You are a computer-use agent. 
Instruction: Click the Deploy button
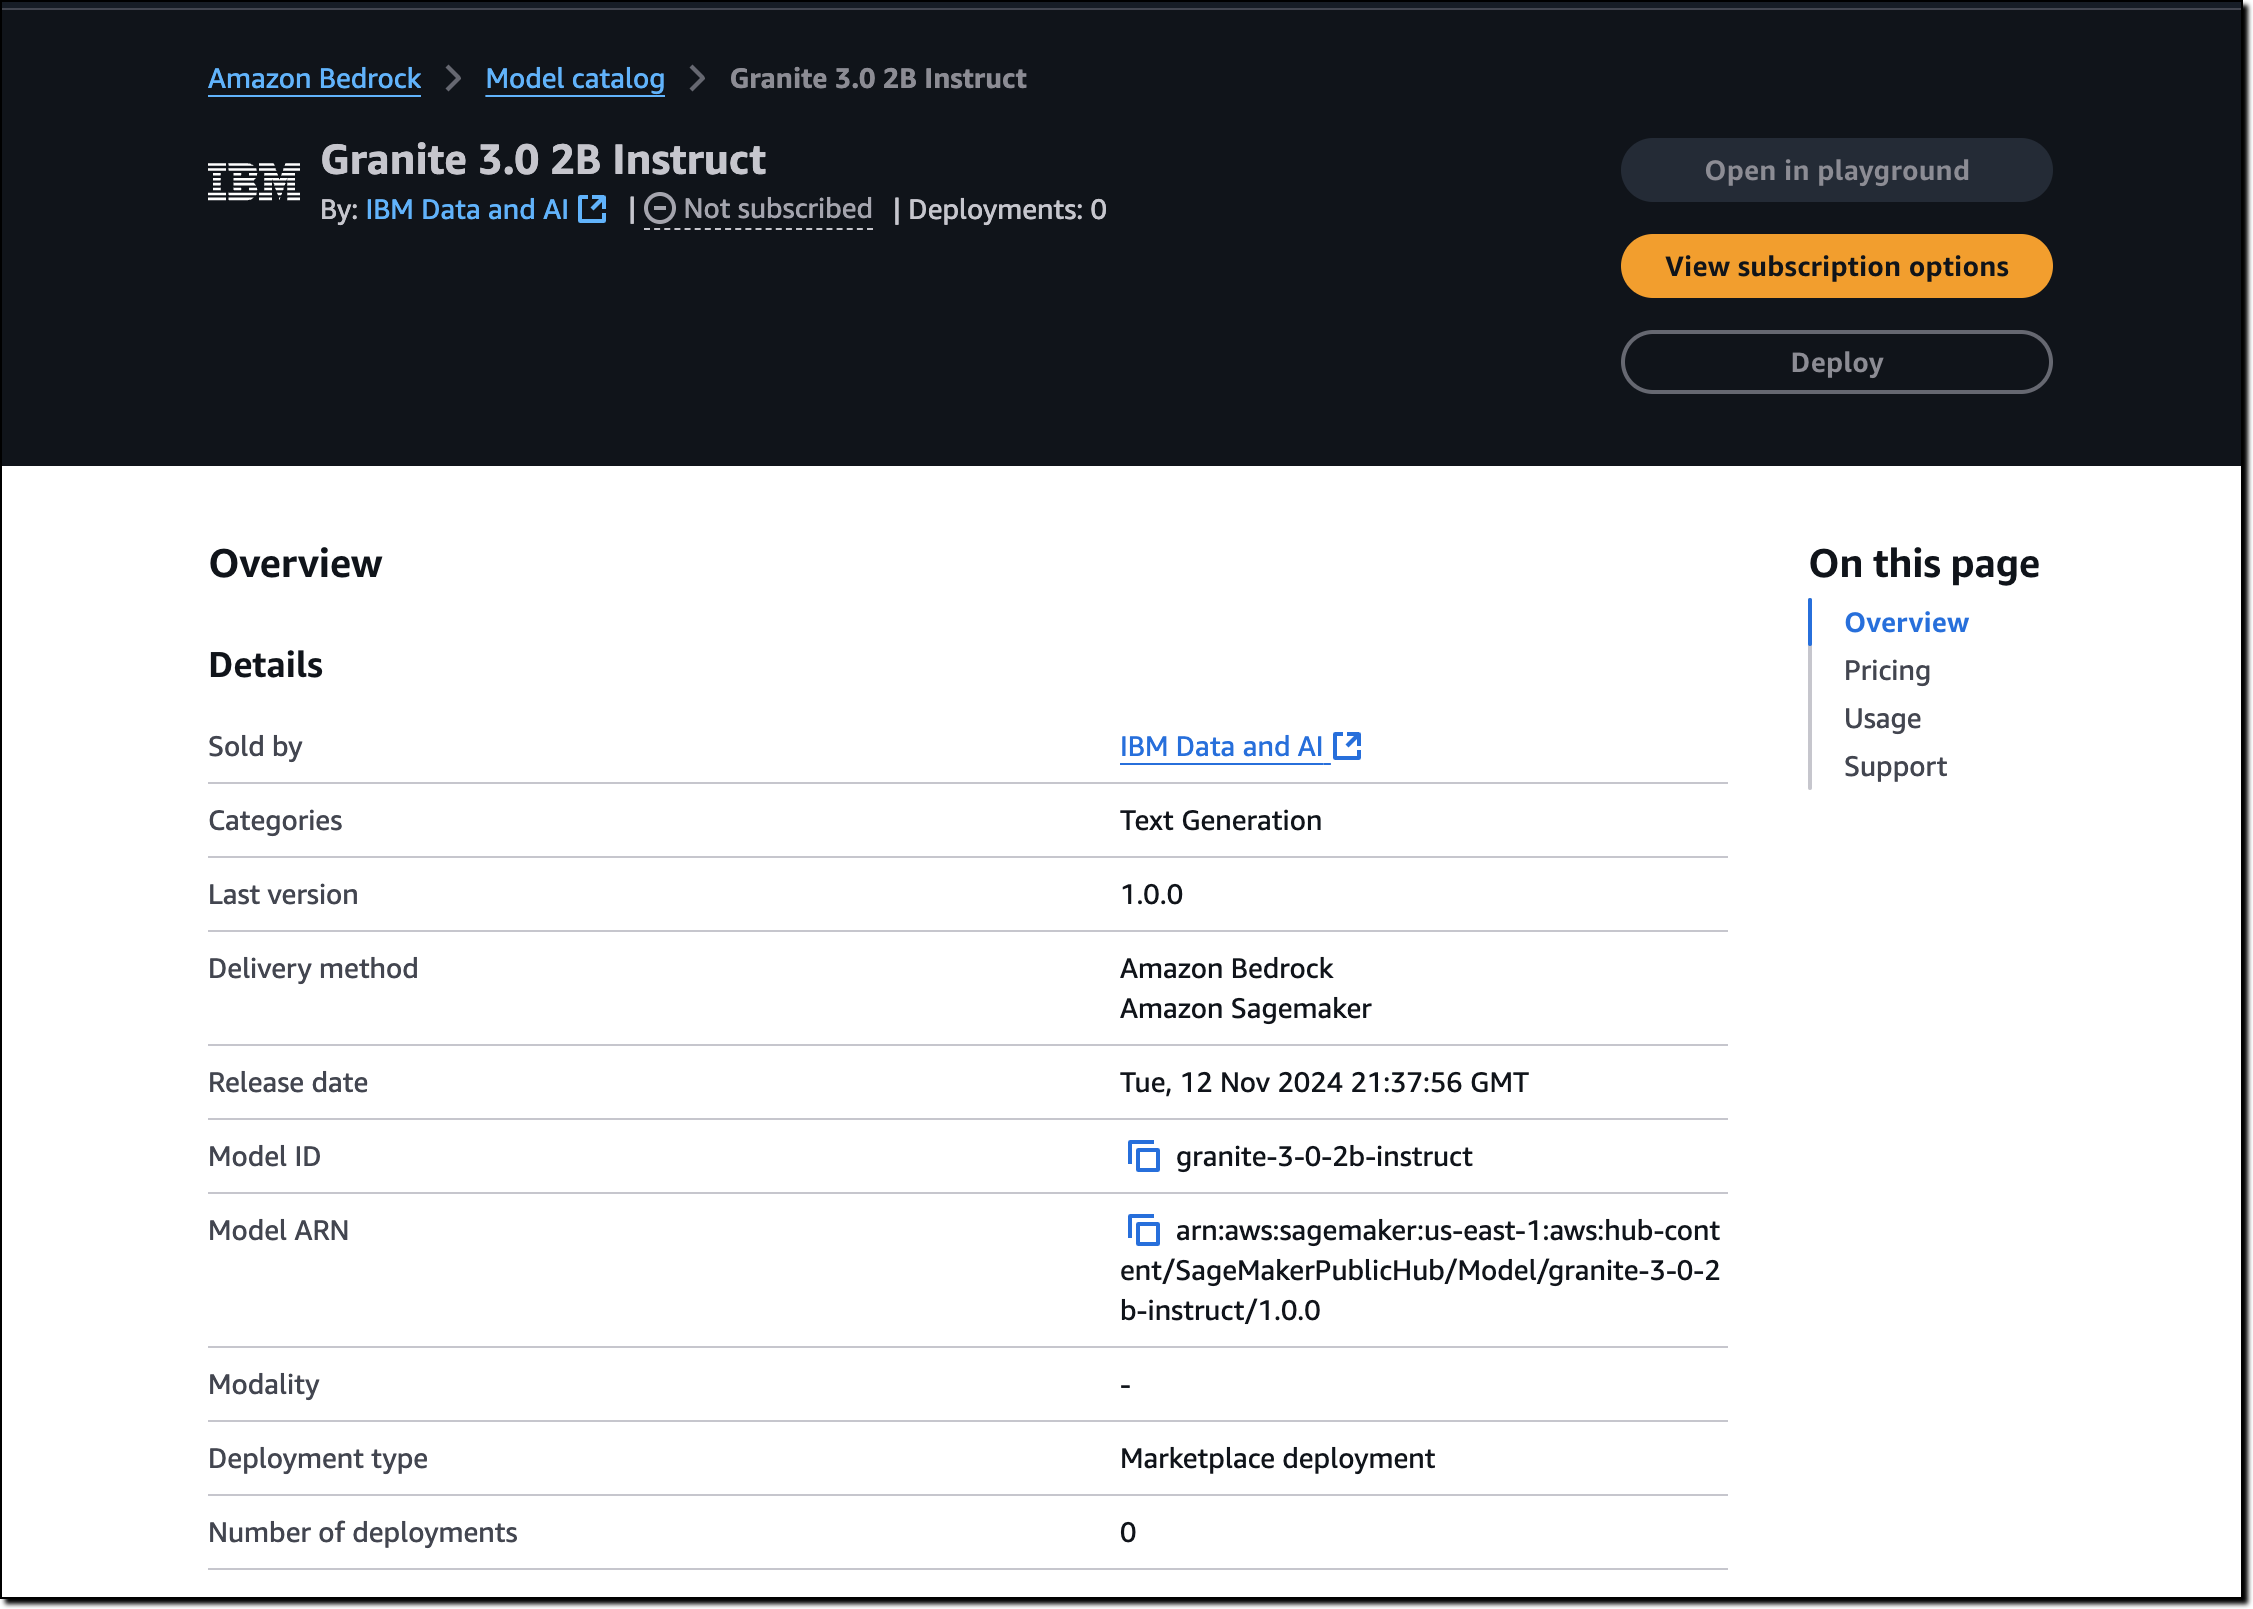[x=1836, y=362]
